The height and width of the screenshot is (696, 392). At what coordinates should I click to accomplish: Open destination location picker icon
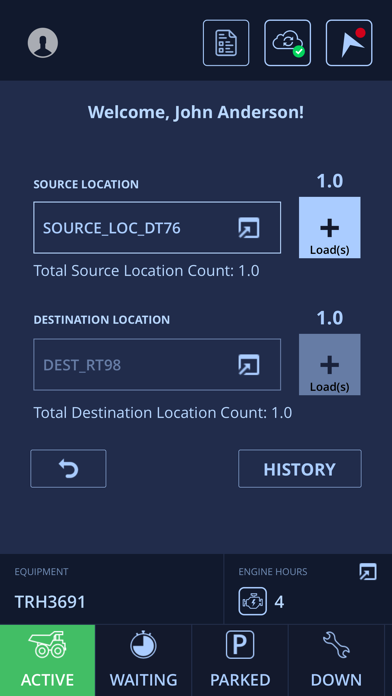pos(249,365)
